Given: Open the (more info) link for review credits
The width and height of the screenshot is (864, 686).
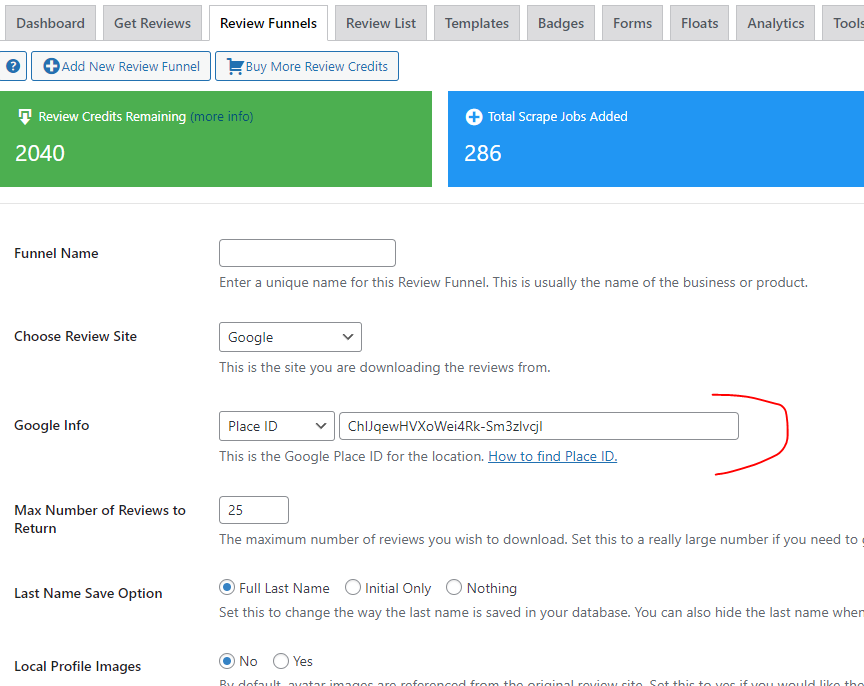Looking at the screenshot, I should (222, 117).
